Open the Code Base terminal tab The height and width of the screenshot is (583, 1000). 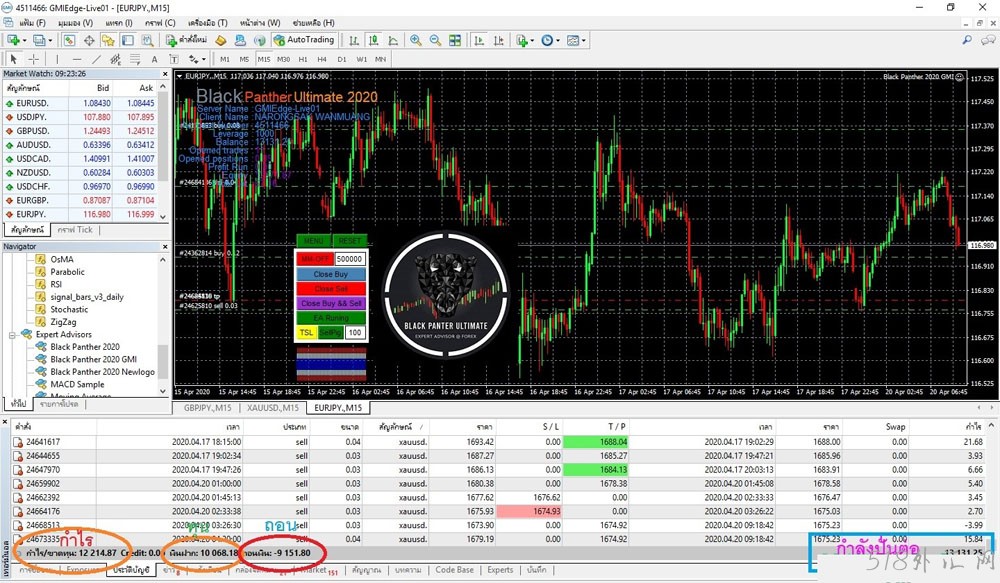click(x=454, y=570)
